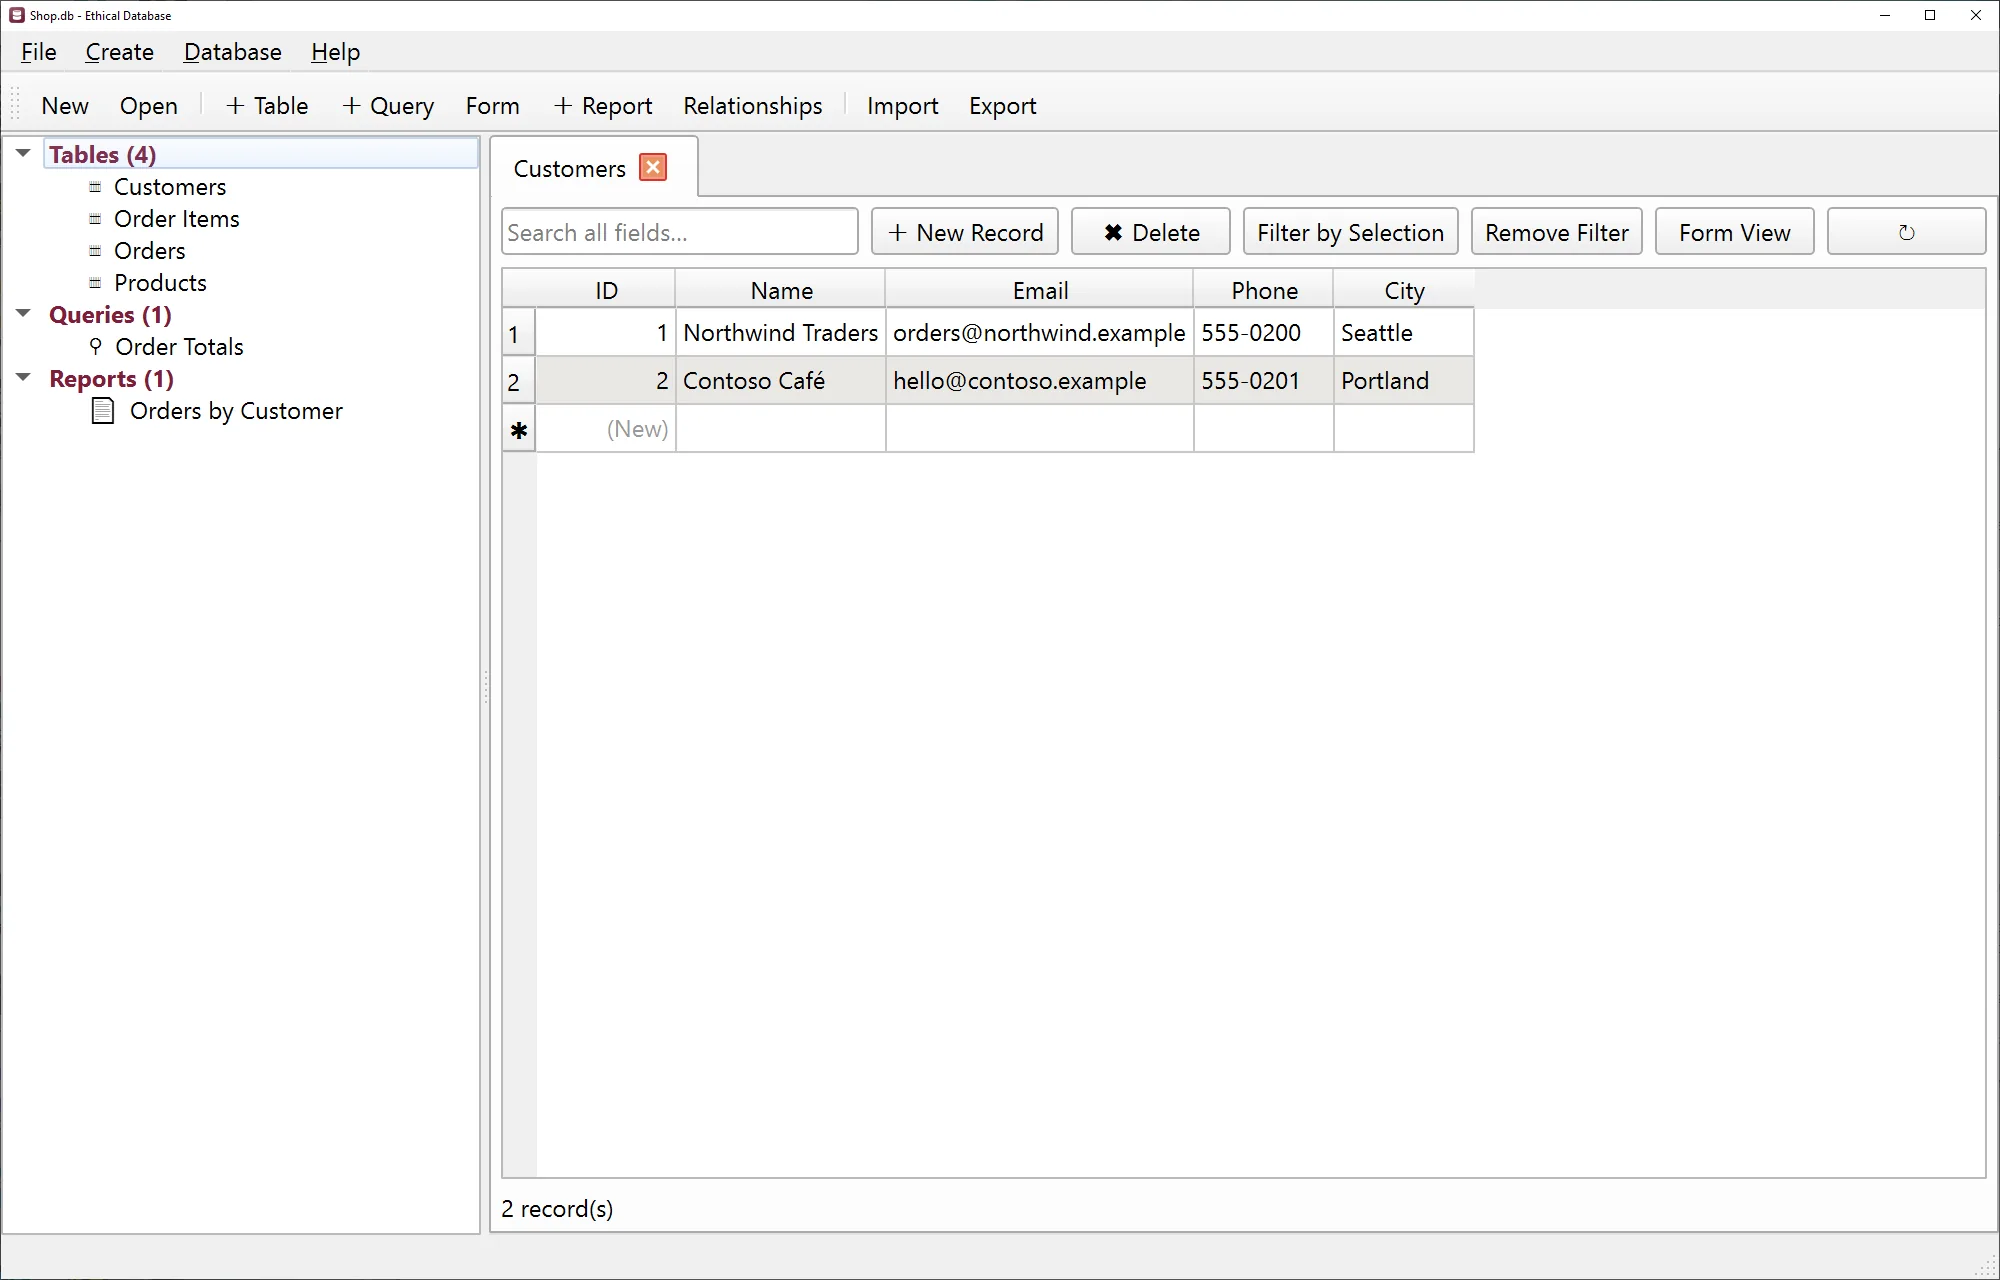
Task: Collapse the Tables group arrow
Action: [23, 153]
